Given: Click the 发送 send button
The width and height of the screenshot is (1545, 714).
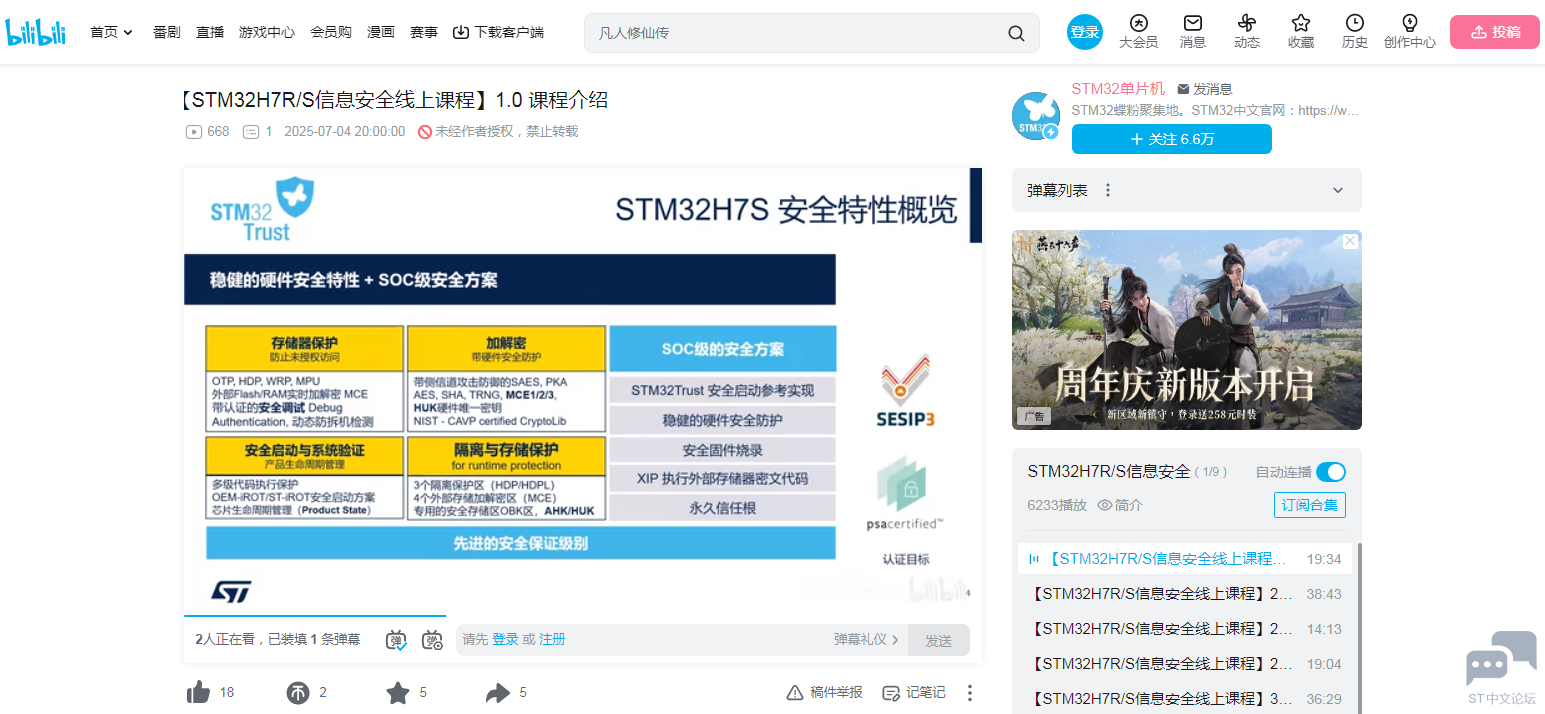Looking at the screenshot, I should 938,640.
